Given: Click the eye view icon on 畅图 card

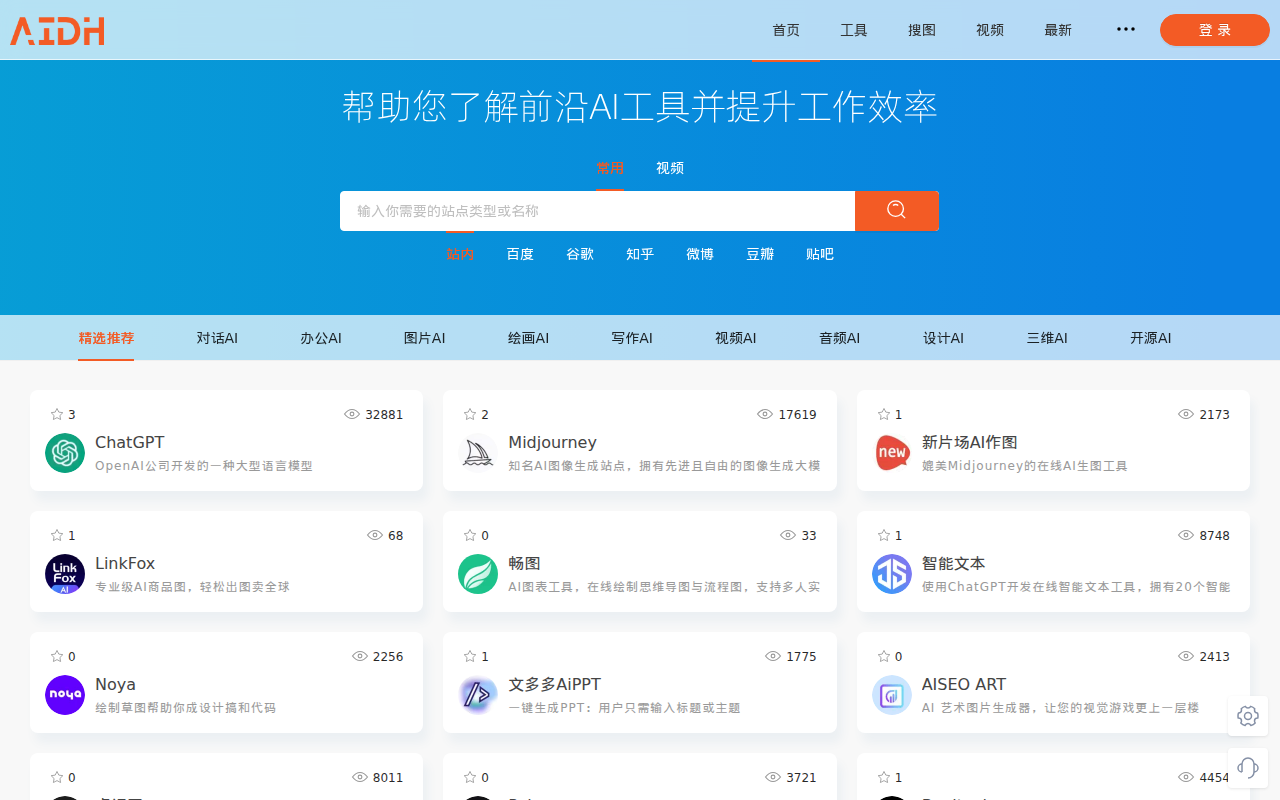Looking at the screenshot, I should 788,535.
